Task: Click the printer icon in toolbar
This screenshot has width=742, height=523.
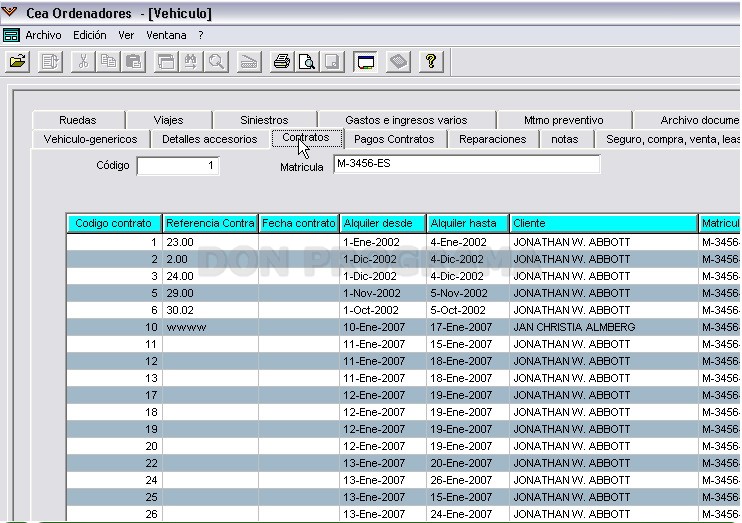Action: [x=282, y=62]
